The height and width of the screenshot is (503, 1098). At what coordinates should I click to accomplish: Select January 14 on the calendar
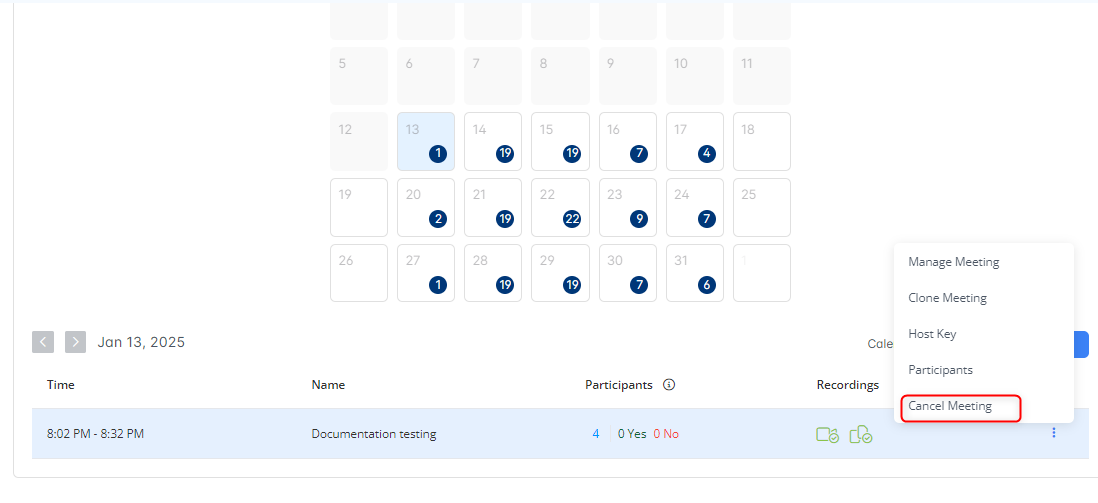click(492, 141)
